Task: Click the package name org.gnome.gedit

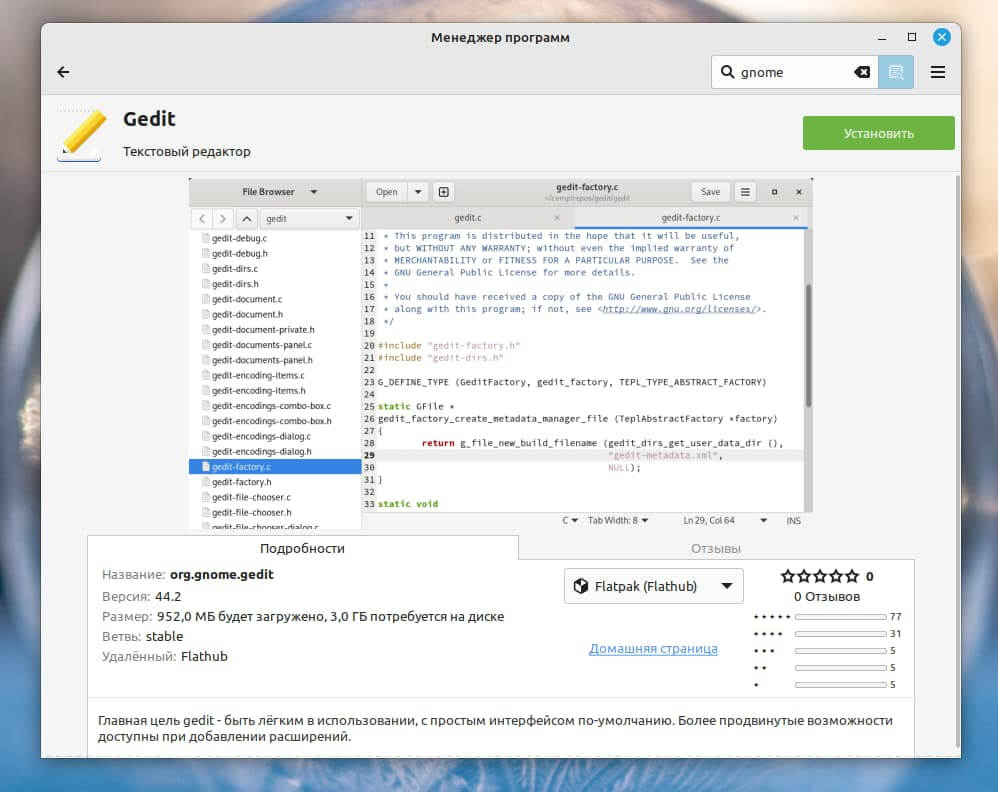Action: tap(221, 574)
